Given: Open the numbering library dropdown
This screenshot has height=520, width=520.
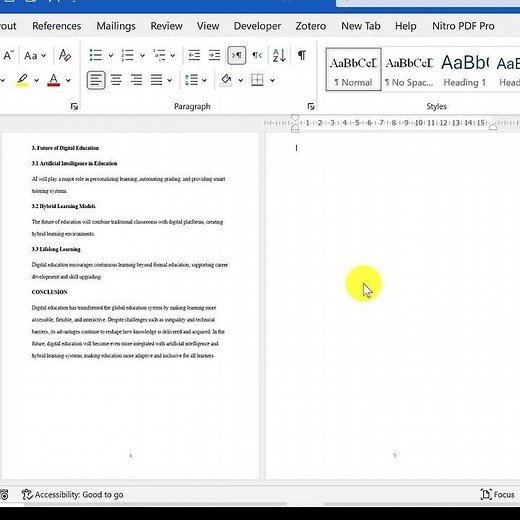Looking at the screenshot, I should (x=142, y=56).
